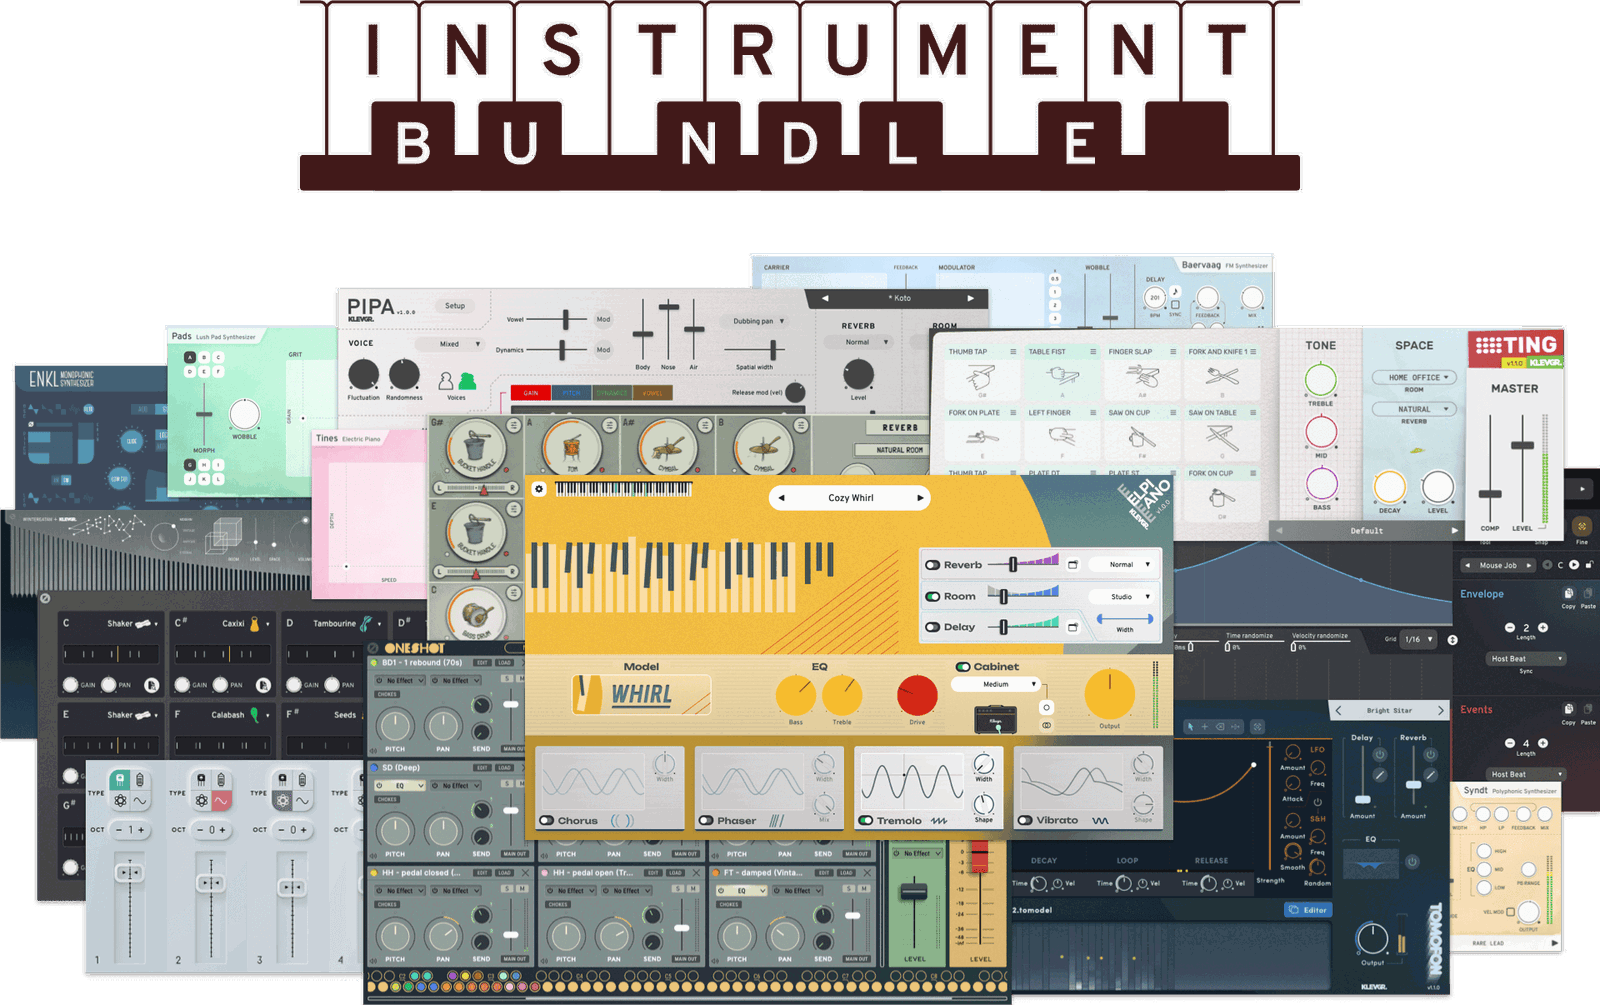1600x1005 pixels.
Task: Click the Setup button in PIPA
Action: pyautogui.click(x=455, y=306)
